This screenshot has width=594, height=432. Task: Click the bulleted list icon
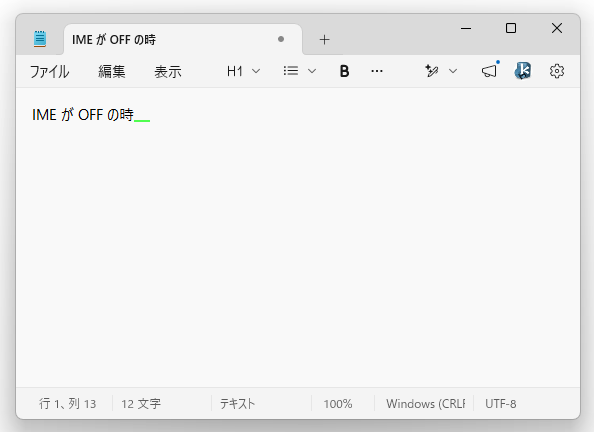point(291,71)
